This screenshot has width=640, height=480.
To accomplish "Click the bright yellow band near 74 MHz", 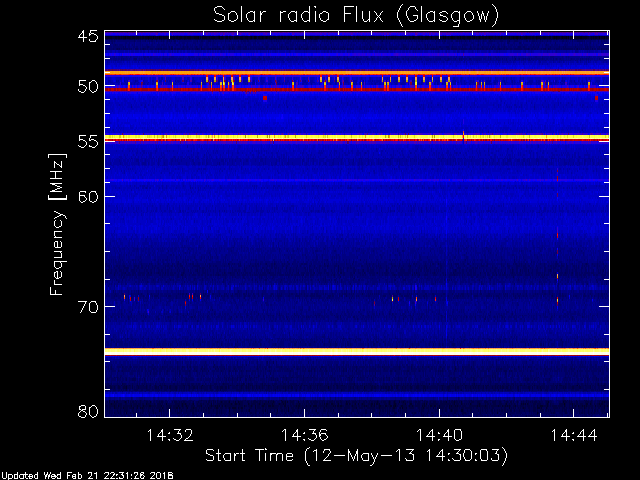I will pyautogui.click(x=357, y=351).
